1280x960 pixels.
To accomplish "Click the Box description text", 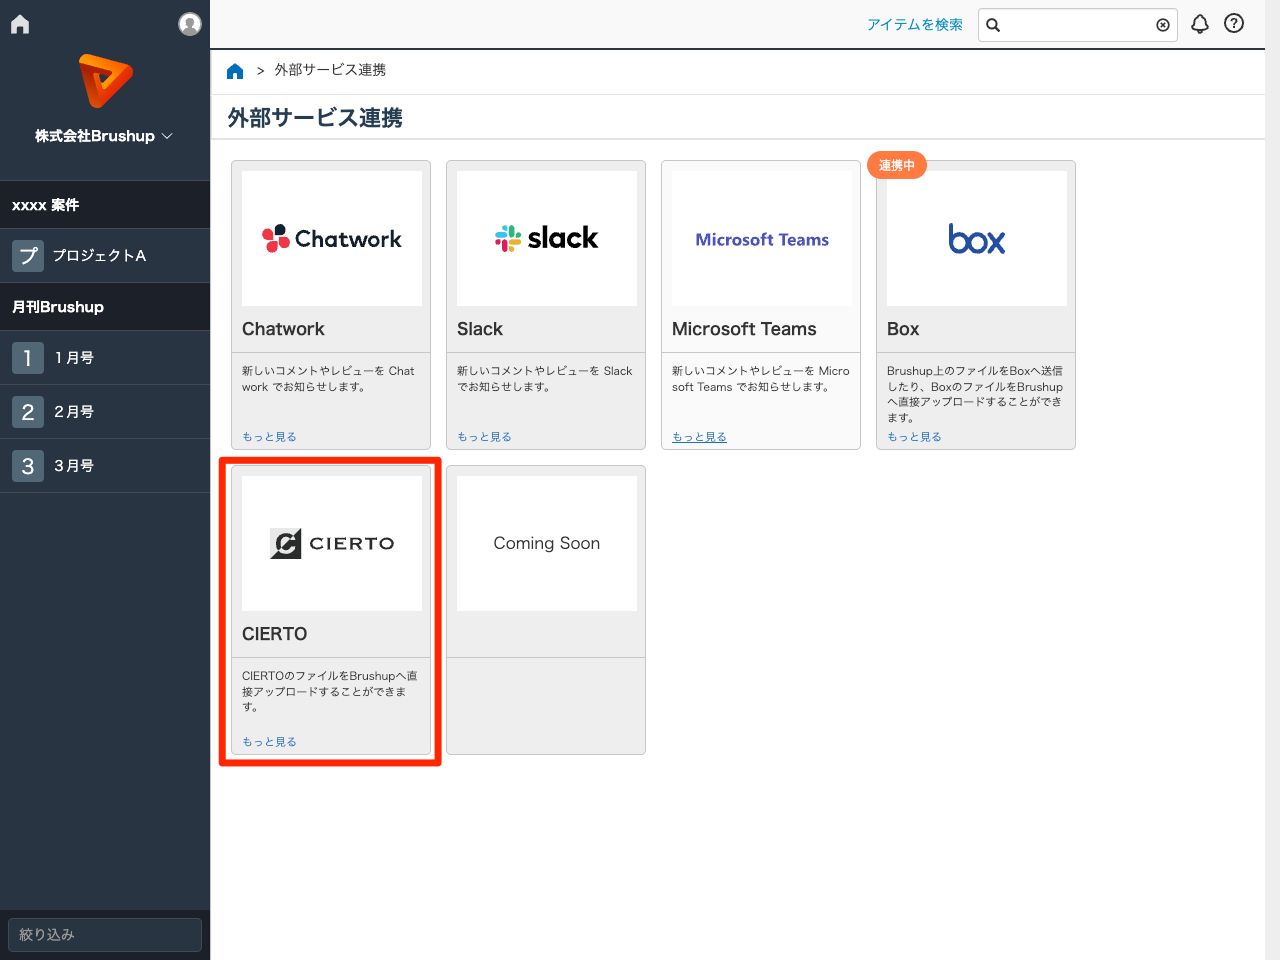I will pyautogui.click(x=975, y=394).
